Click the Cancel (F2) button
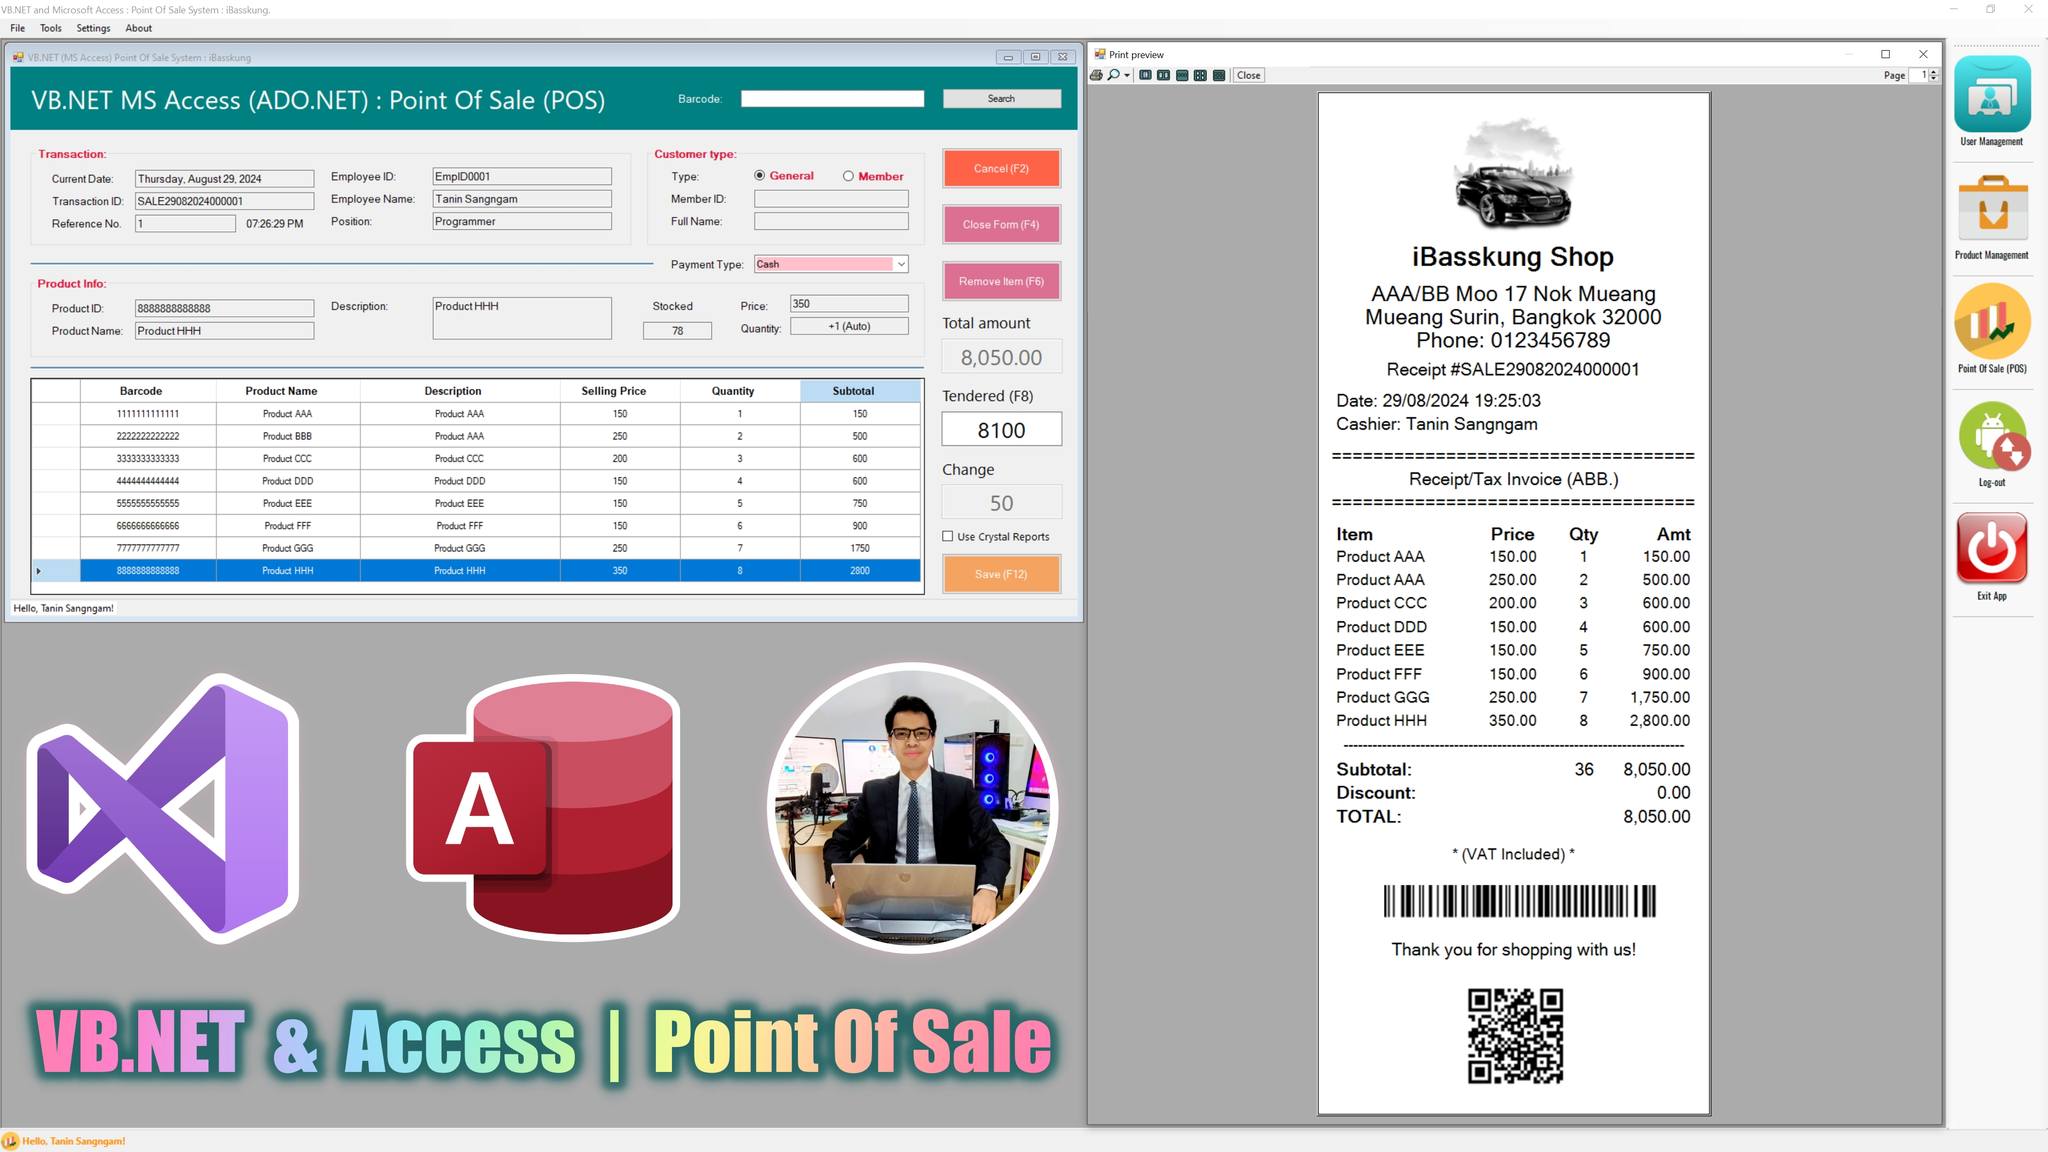Screen dimensions: 2048x1152 coord(1001,168)
